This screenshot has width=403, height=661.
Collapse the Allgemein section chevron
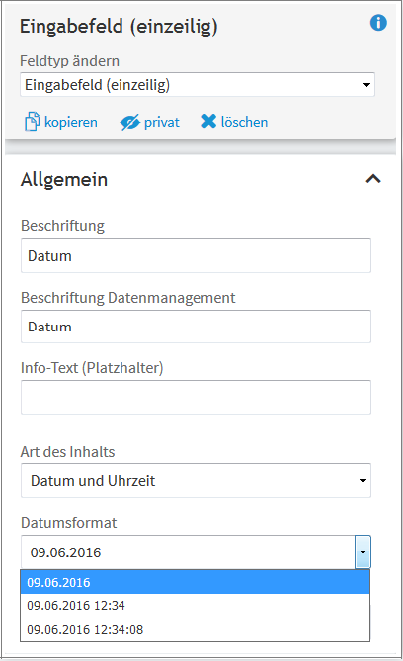pos(373,179)
